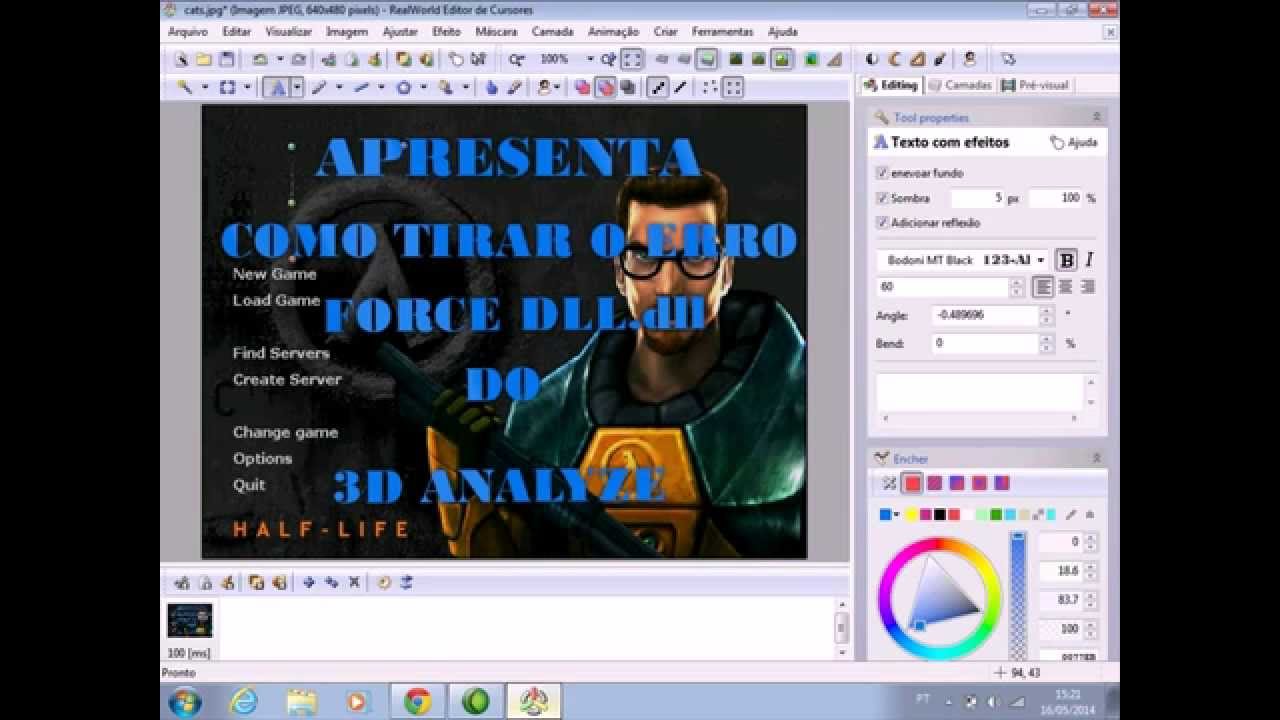Click the Angle input field
Screen dimensions: 1280x720
pyautogui.click(x=985, y=315)
